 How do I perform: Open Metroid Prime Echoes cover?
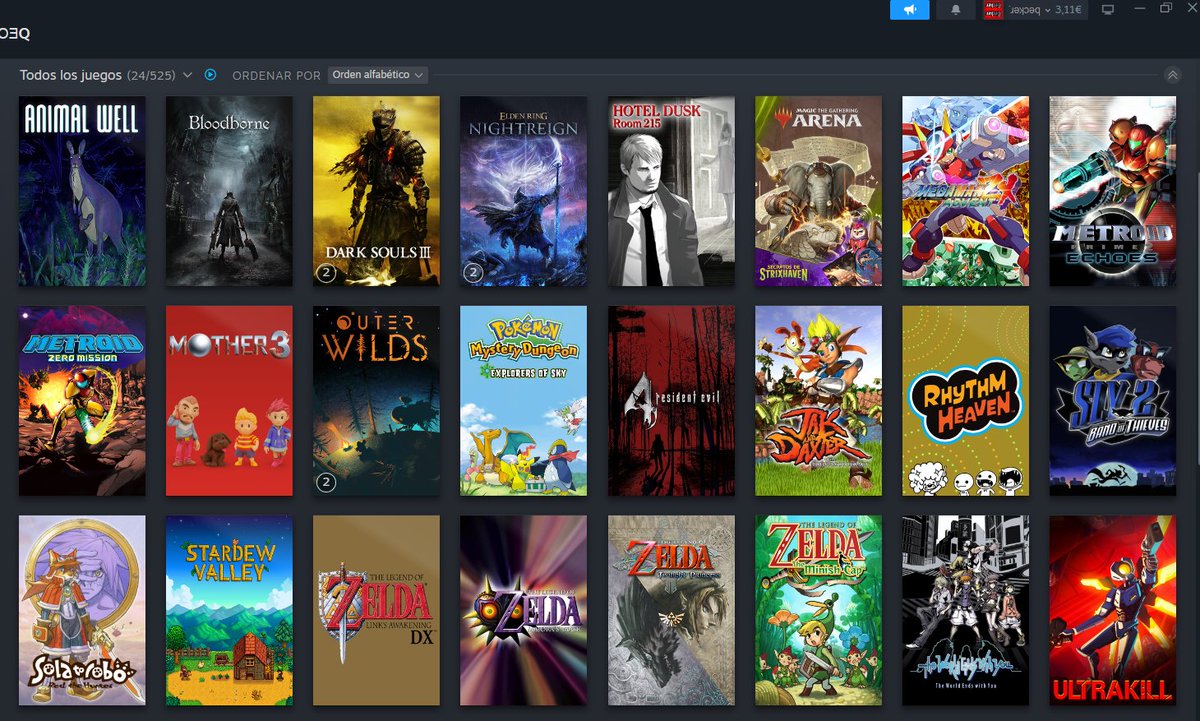click(1112, 191)
